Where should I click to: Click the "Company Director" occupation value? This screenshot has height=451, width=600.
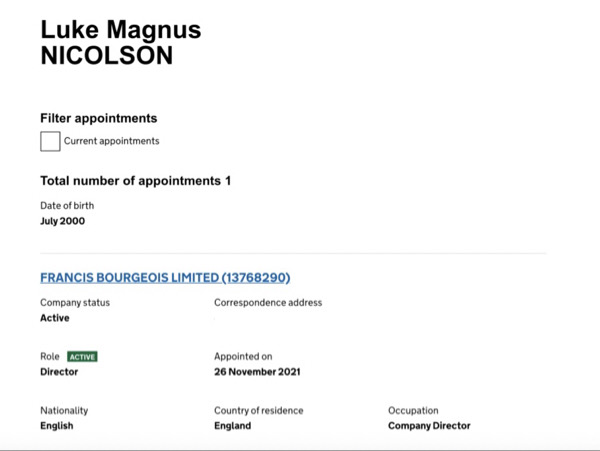coord(429,426)
